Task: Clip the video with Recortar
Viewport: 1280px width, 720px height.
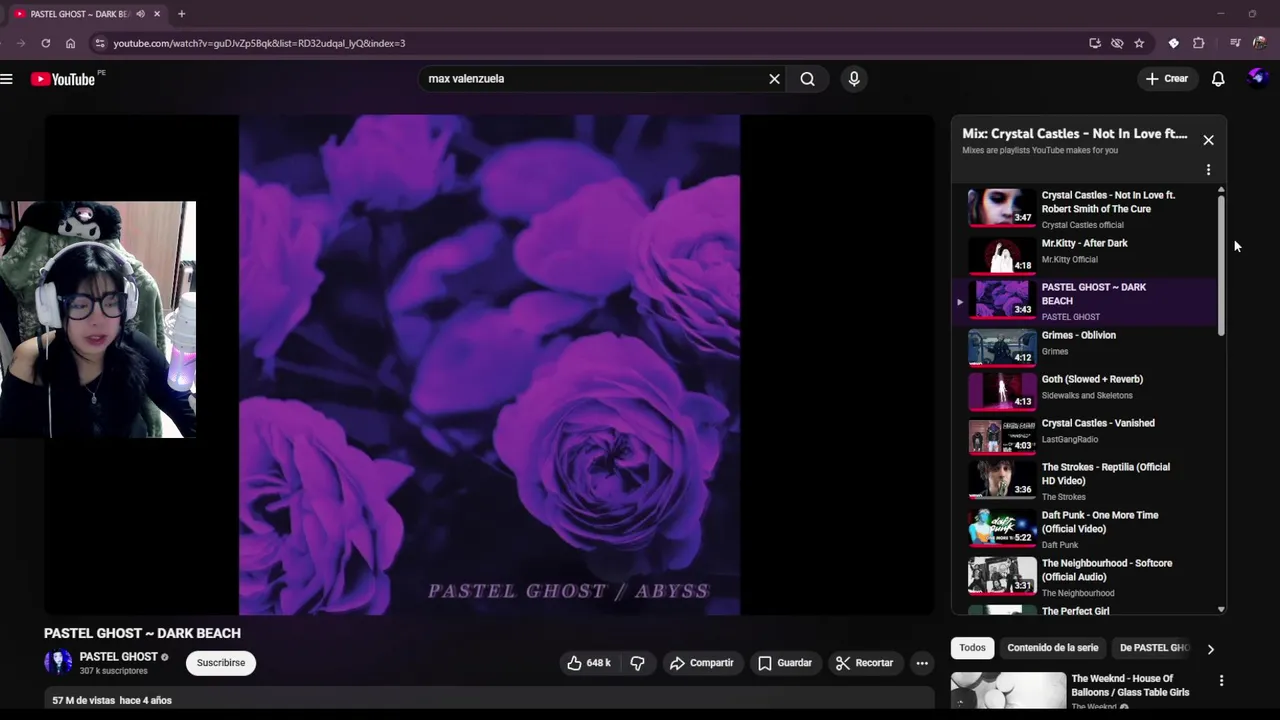Action: pos(864,663)
